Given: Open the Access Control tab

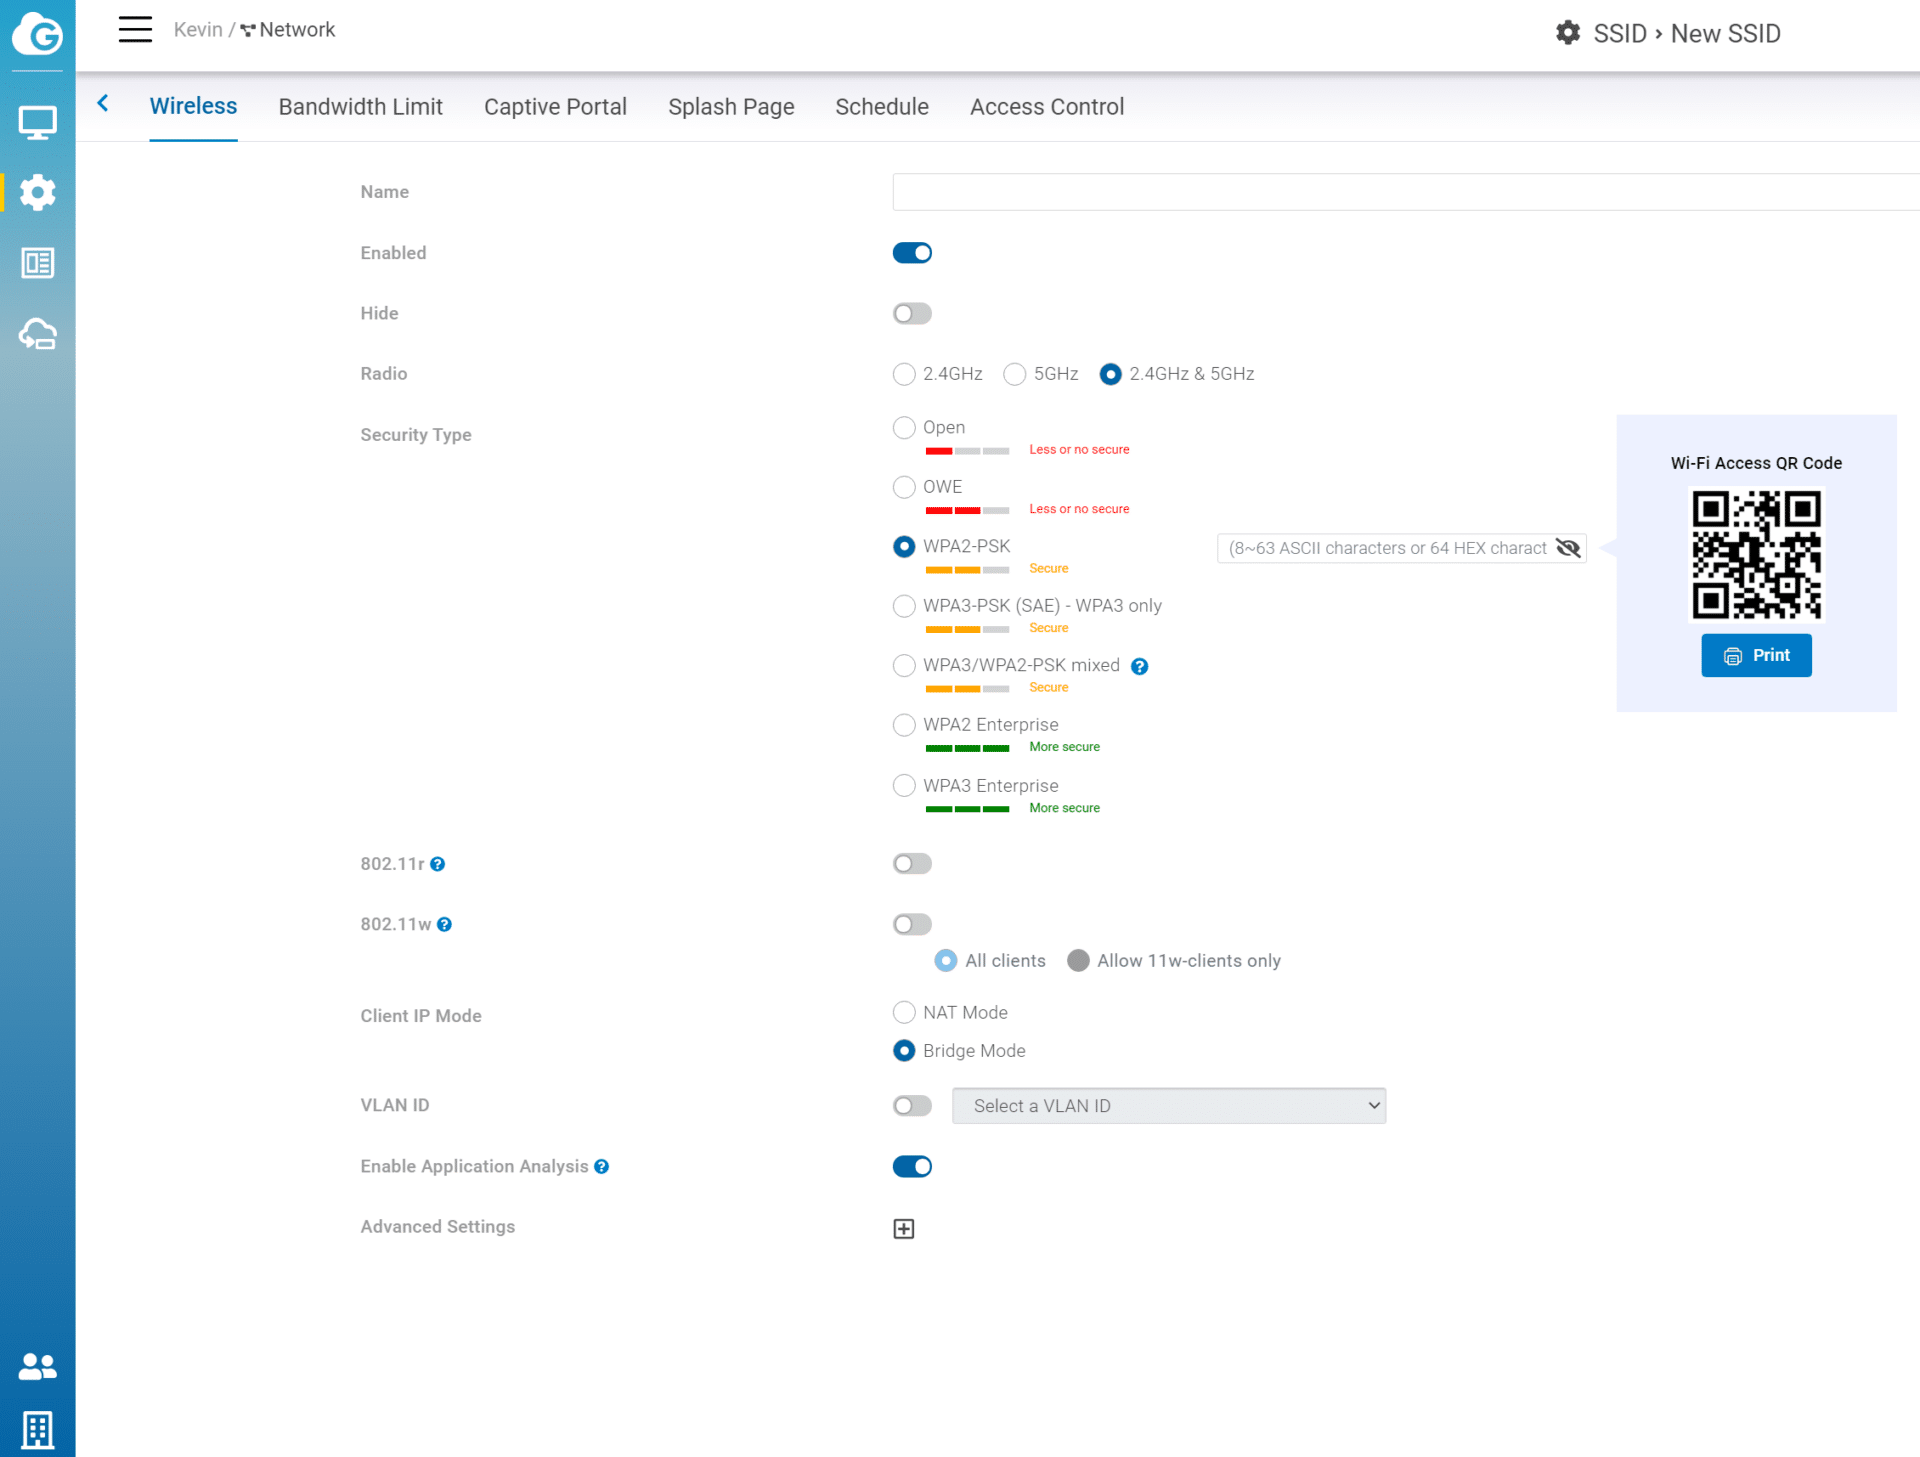Looking at the screenshot, I should [x=1047, y=107].
